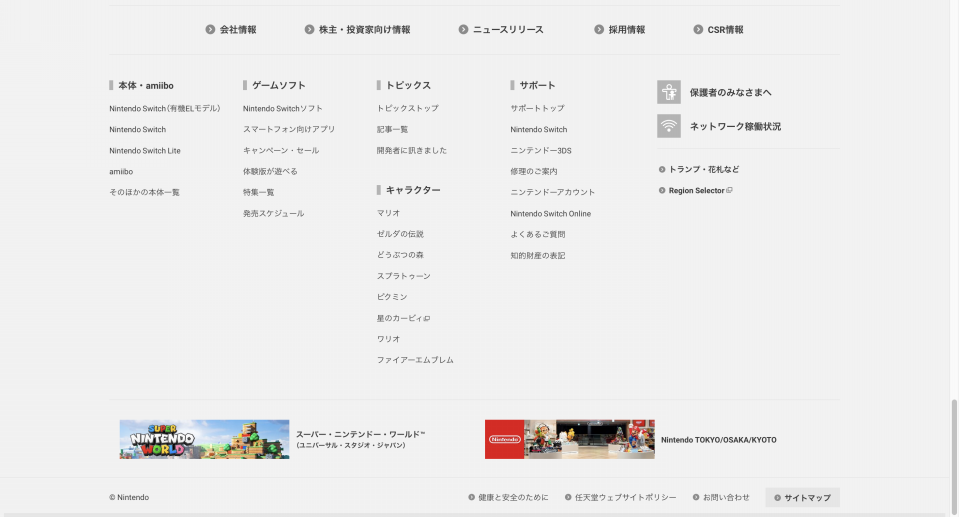Open 知的財産の表記 link

(538, 256)
